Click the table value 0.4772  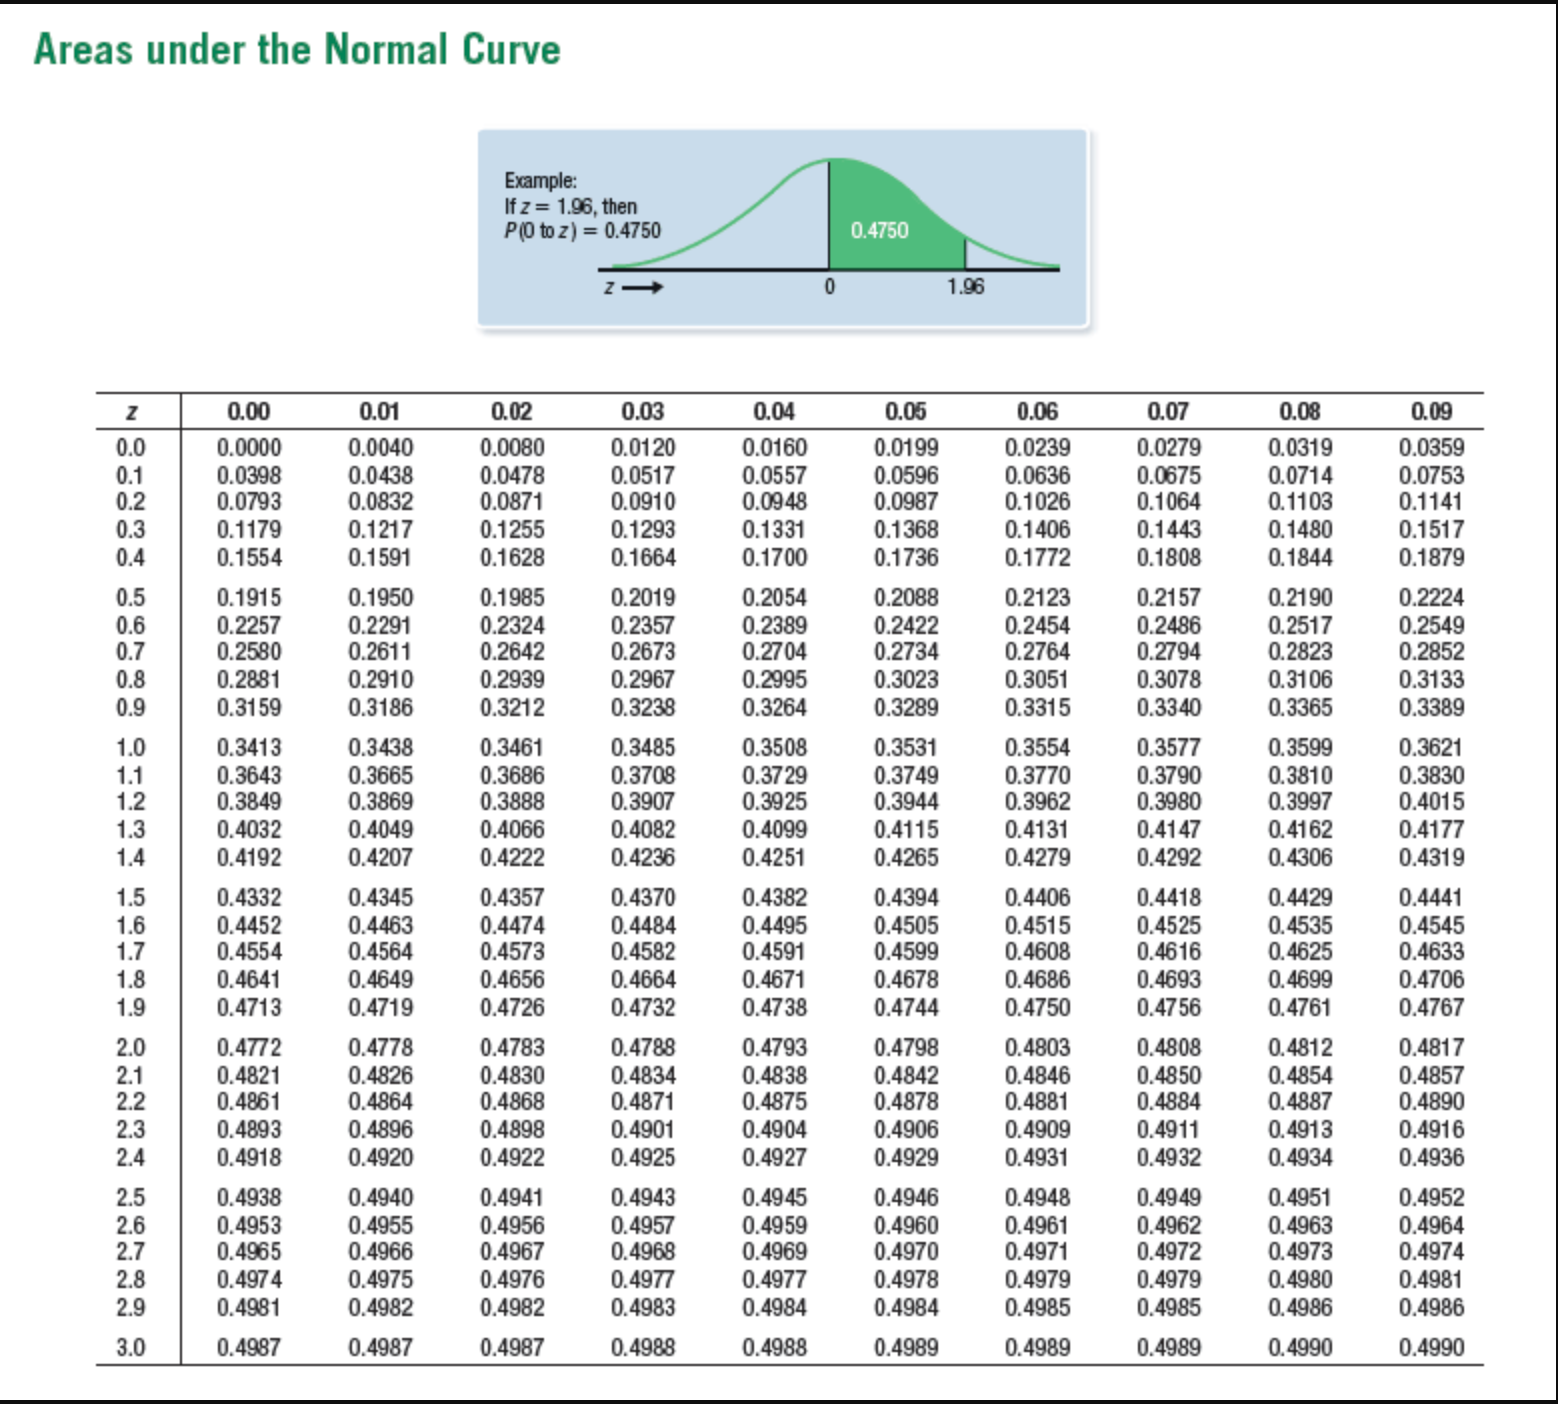[x=249, y=1048]
